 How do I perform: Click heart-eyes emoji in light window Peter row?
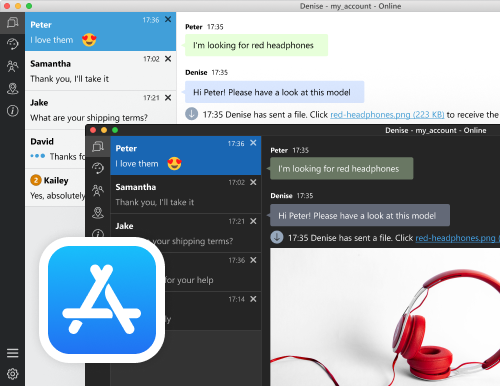[89, 40]
